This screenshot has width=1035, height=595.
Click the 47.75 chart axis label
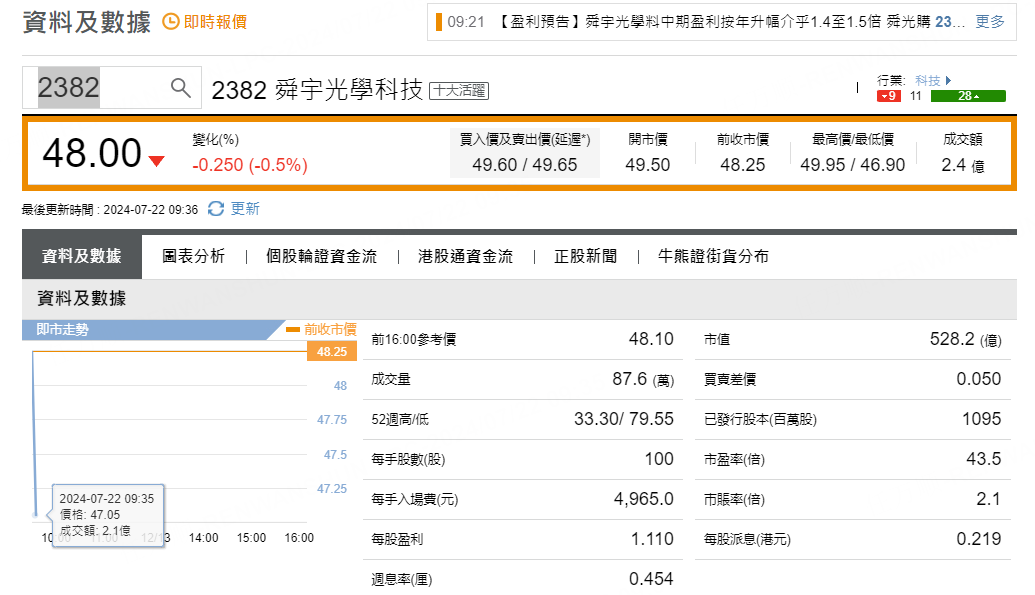332,420
